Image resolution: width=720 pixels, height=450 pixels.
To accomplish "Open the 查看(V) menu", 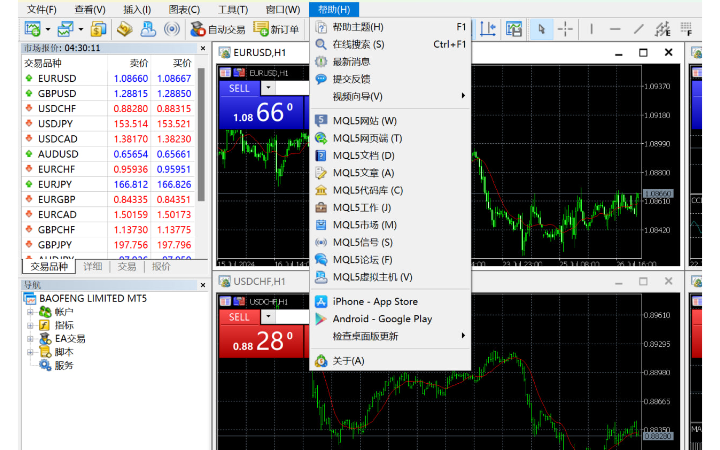I will point(90,10).
